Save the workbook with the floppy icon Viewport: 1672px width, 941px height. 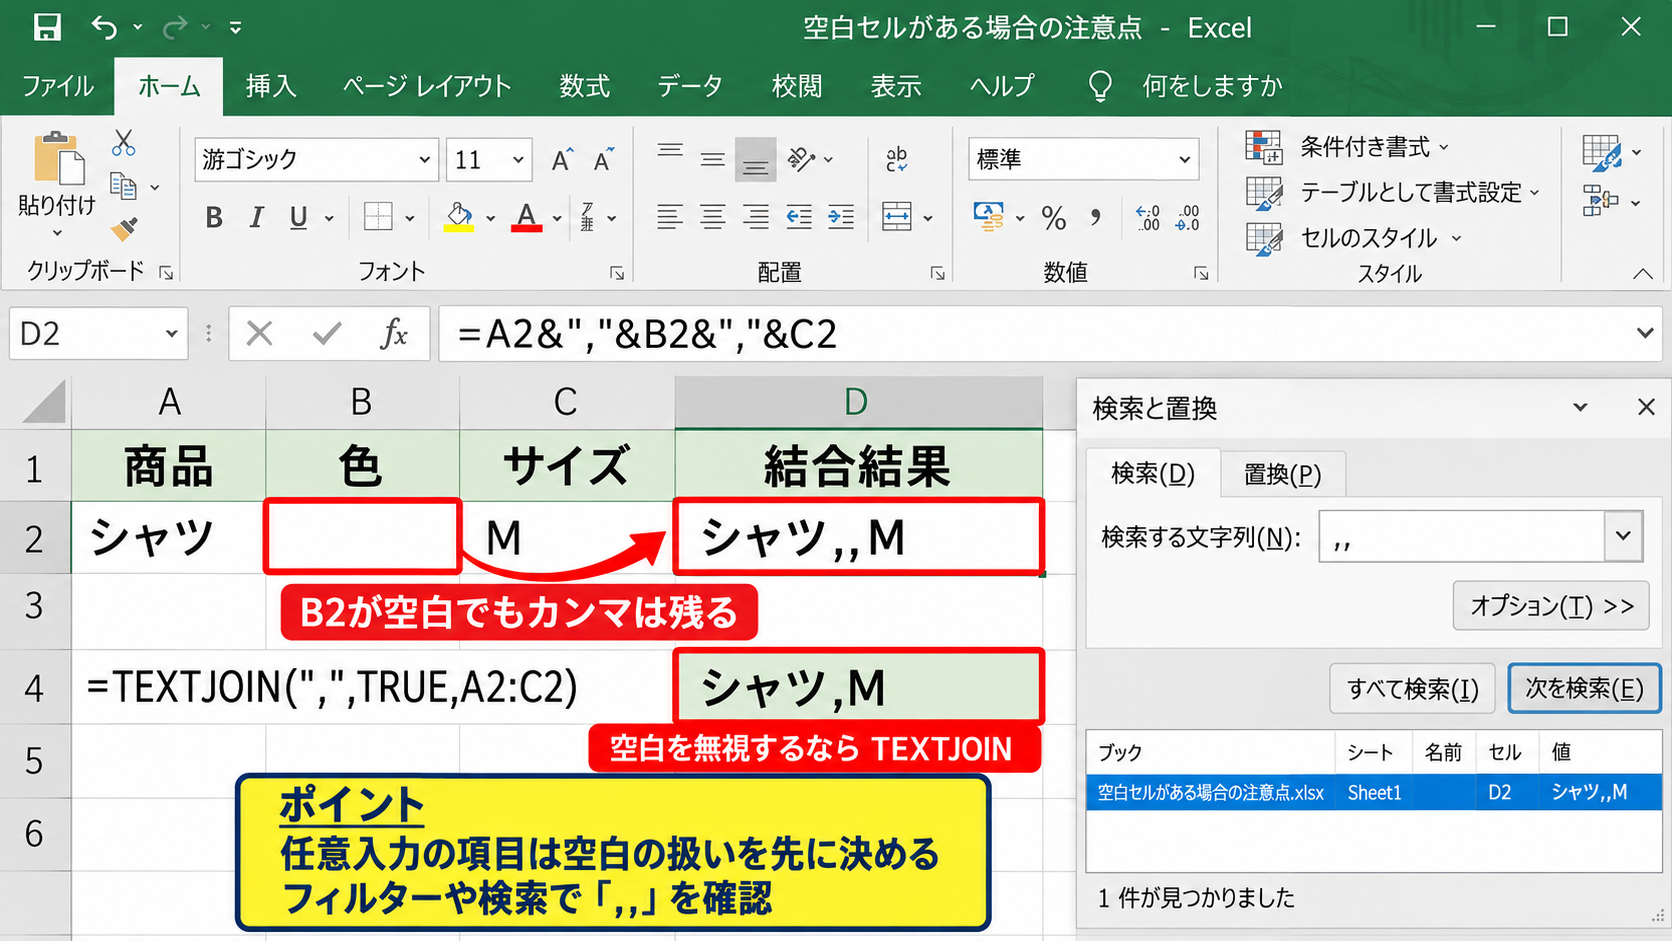point(47,27)
